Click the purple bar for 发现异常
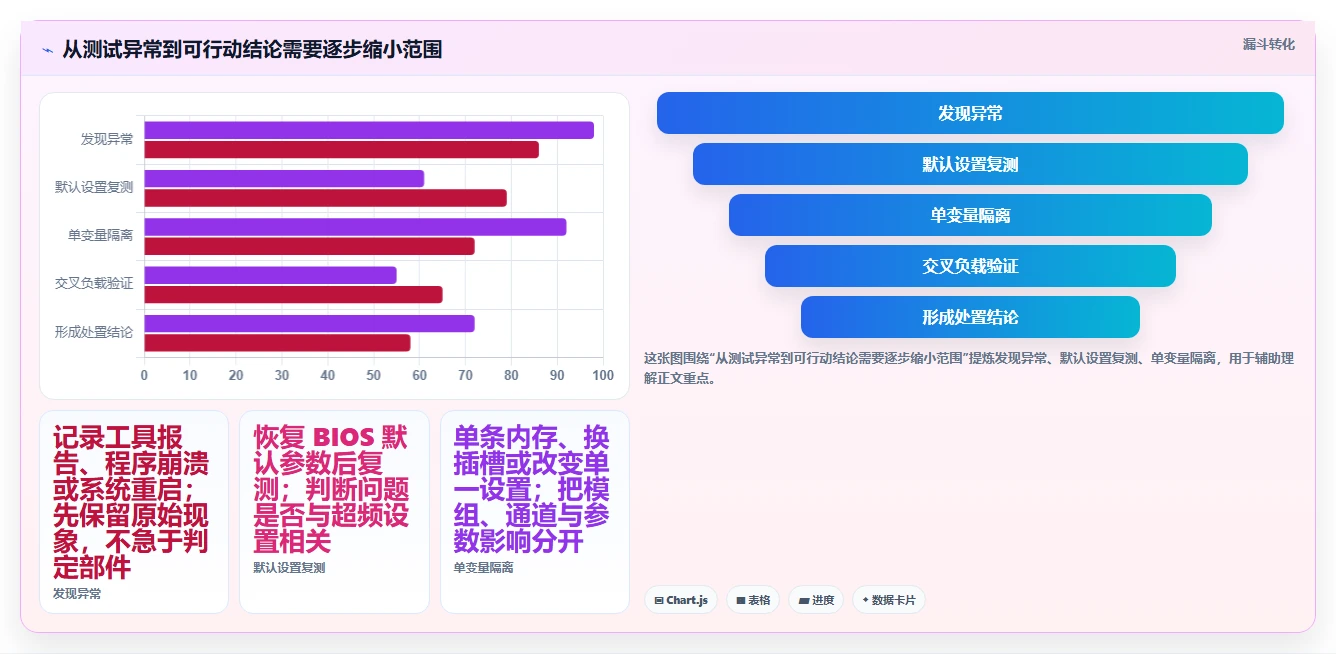 pyautogui.click(x=369, y=130)
